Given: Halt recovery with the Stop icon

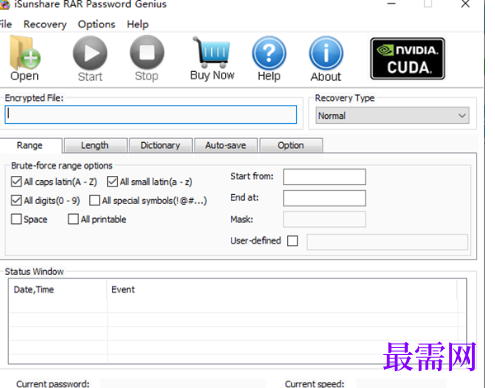Looking at the screenshot, I should pyautogui.click(x=147, y=52).
